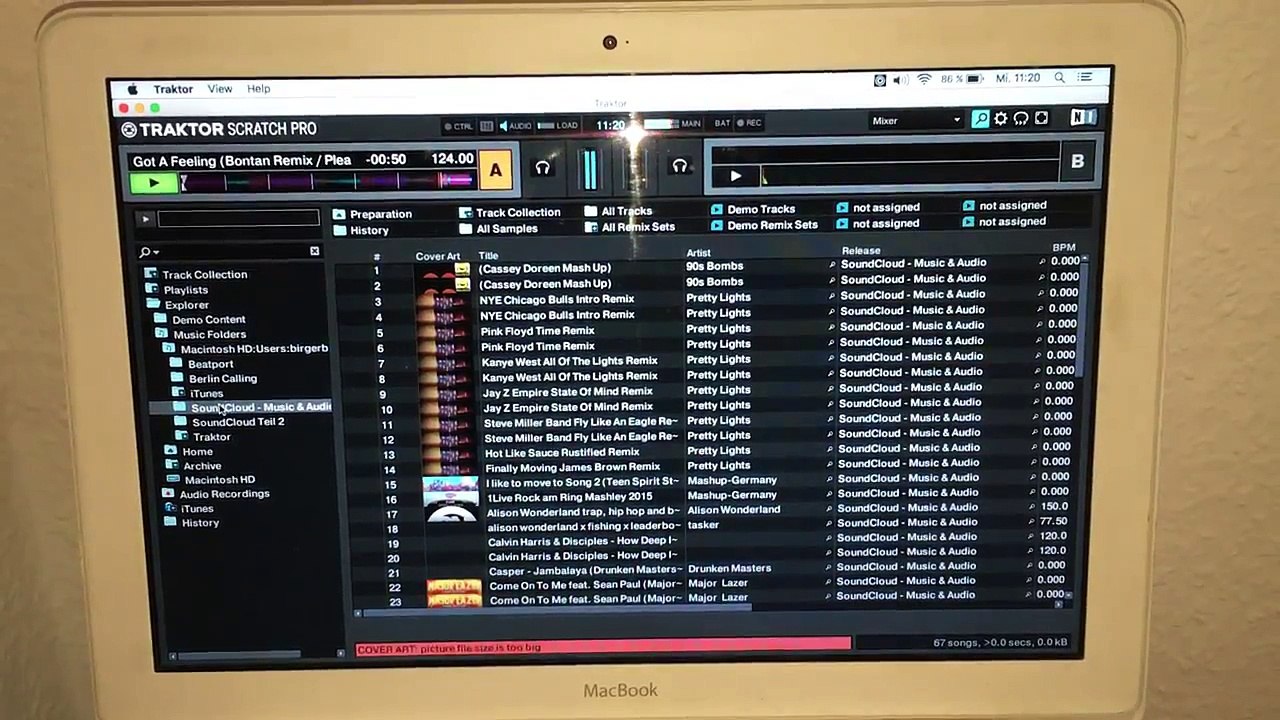Open Track Collection favorite shortcut
The height and width of the screenshot is (720, 1280).
(x=510, y=212)
